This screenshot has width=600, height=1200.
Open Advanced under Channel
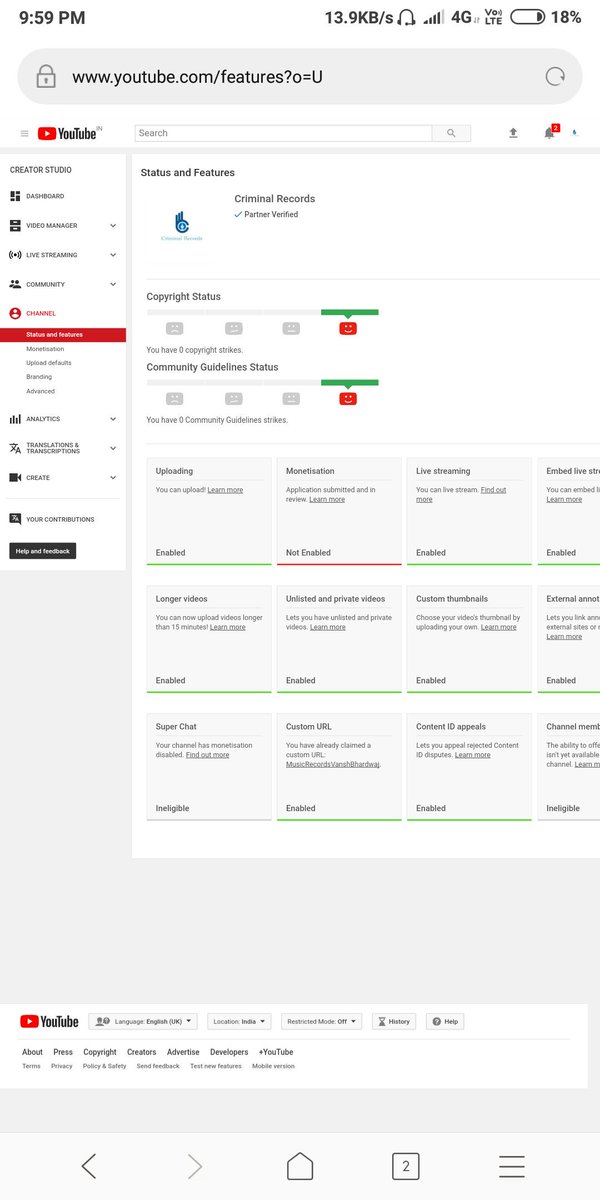coord(41,391)
